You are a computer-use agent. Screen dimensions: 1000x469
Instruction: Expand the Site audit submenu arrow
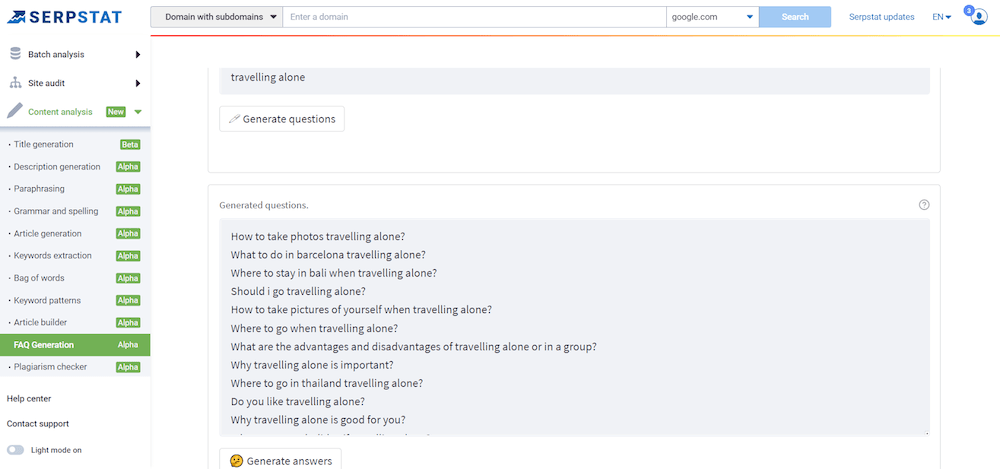(x=137, y=83)
